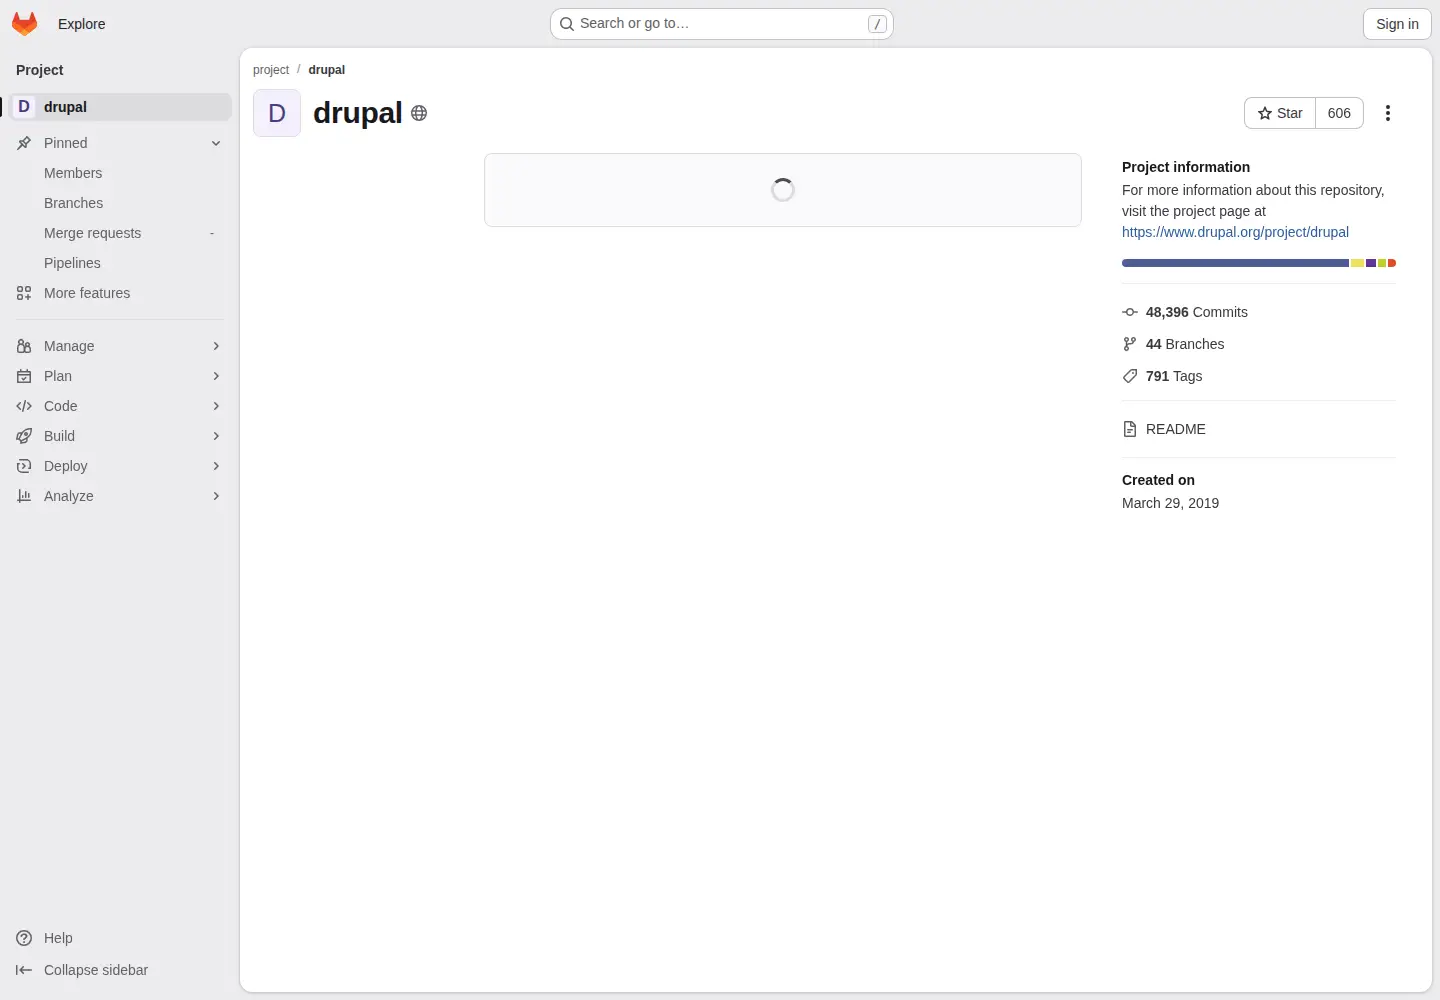Select the drupal project sidebar entry
The width and height of the screenshot is (1440, 1000).
tap(120, 107)
